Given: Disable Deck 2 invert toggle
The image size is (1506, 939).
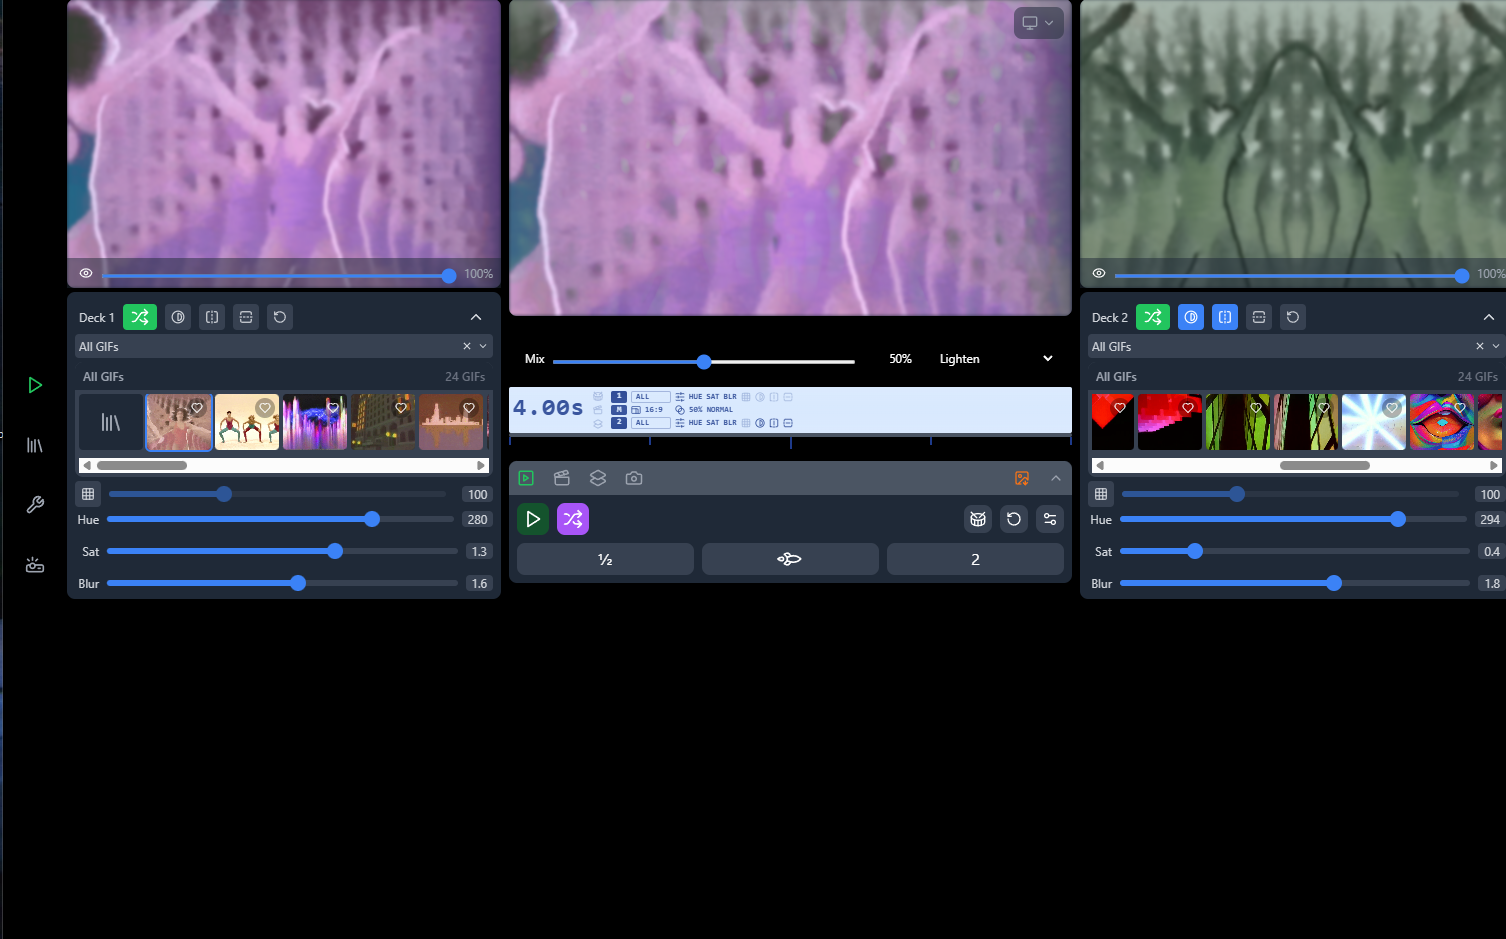Looking at the screenshot, I should coord(1191,317).
